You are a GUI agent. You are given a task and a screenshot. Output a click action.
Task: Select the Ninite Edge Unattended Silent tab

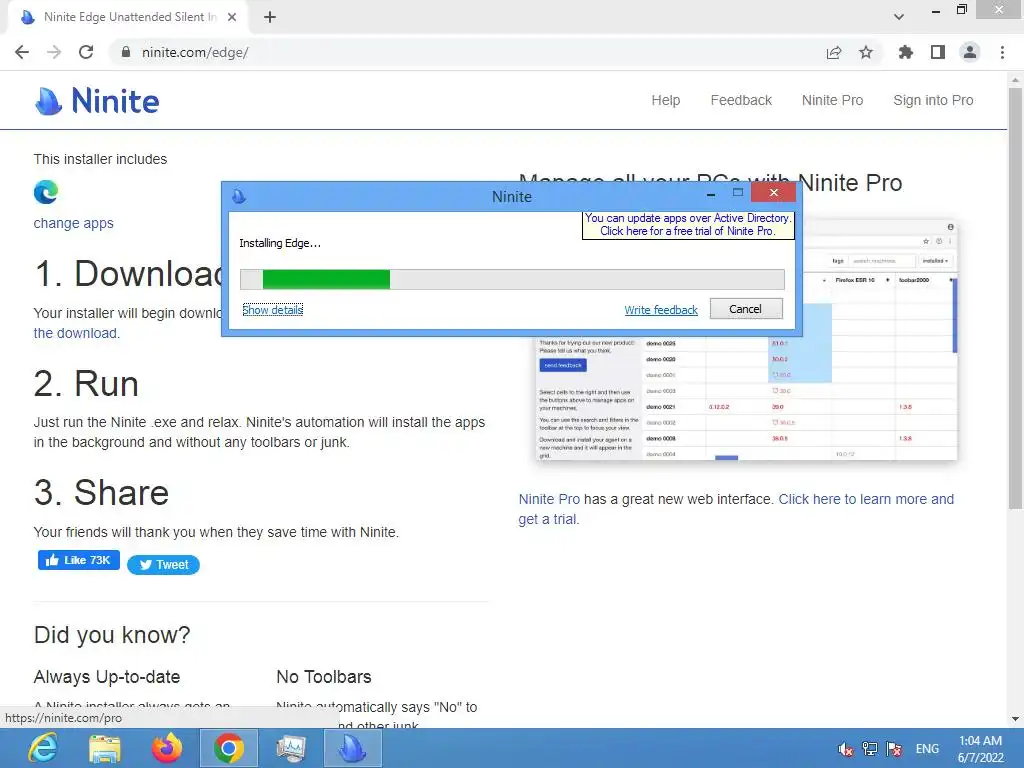pyautogui.click(x=127, y=17)
